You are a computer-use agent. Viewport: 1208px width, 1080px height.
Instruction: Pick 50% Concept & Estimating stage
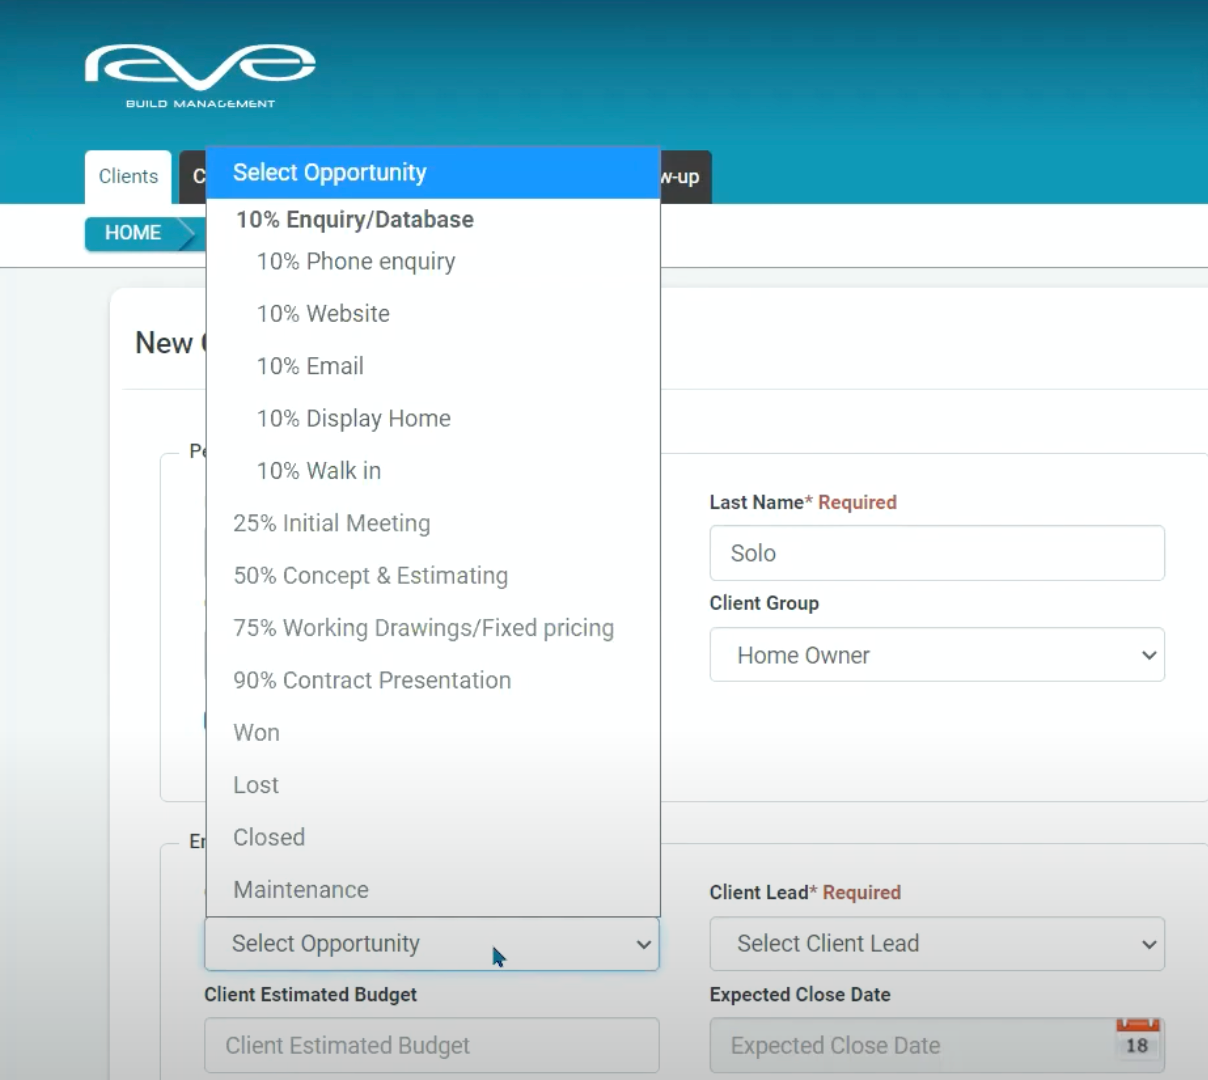pyautogui.click(x=433, y=576)
